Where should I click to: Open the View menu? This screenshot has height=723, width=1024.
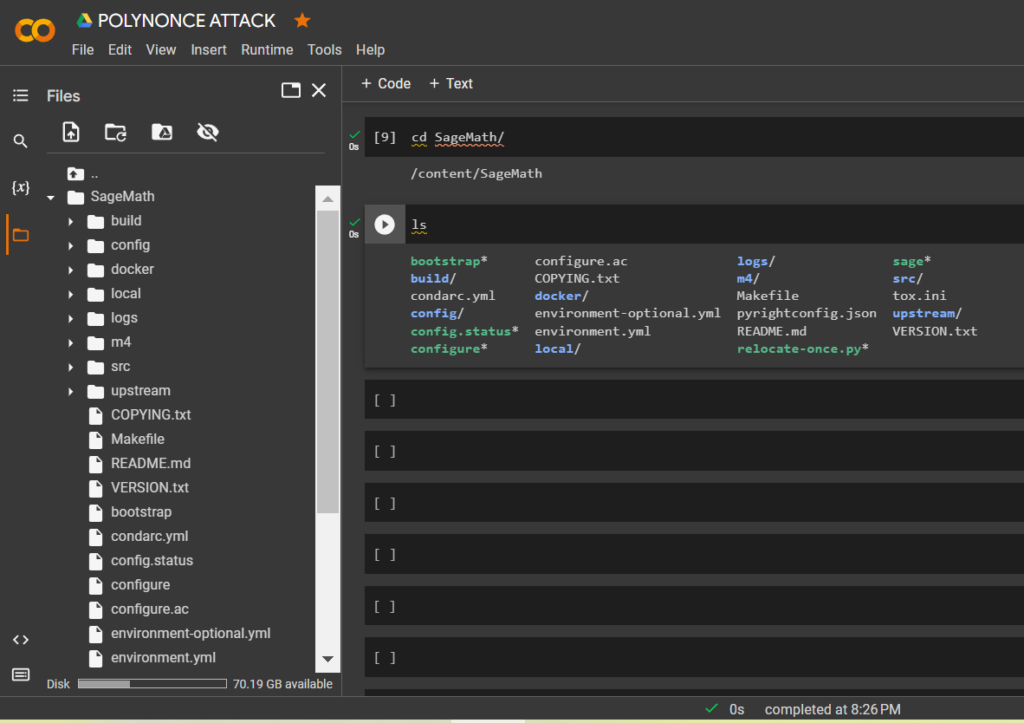coord(161,50)
